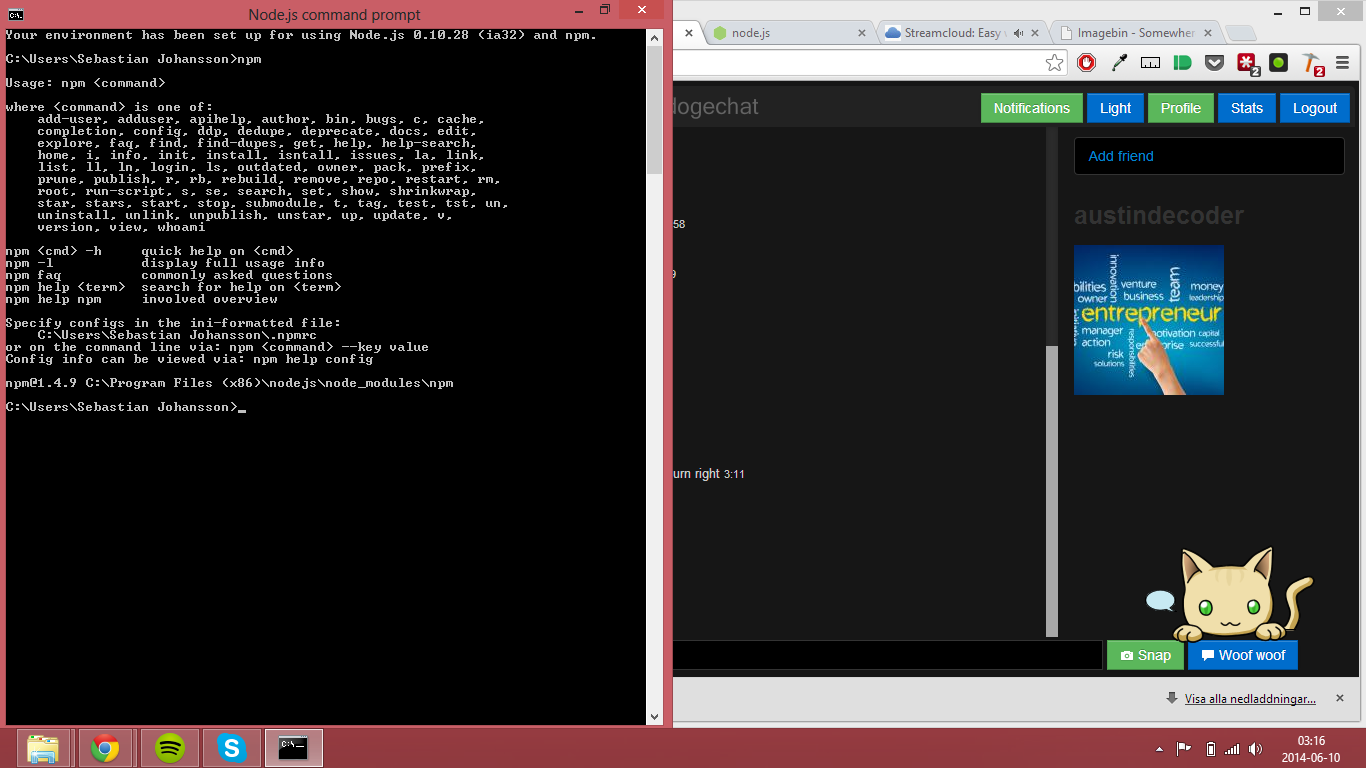Click command prompt scrollbar thumb
1366x768 pixels.
[x=654, y=110]
